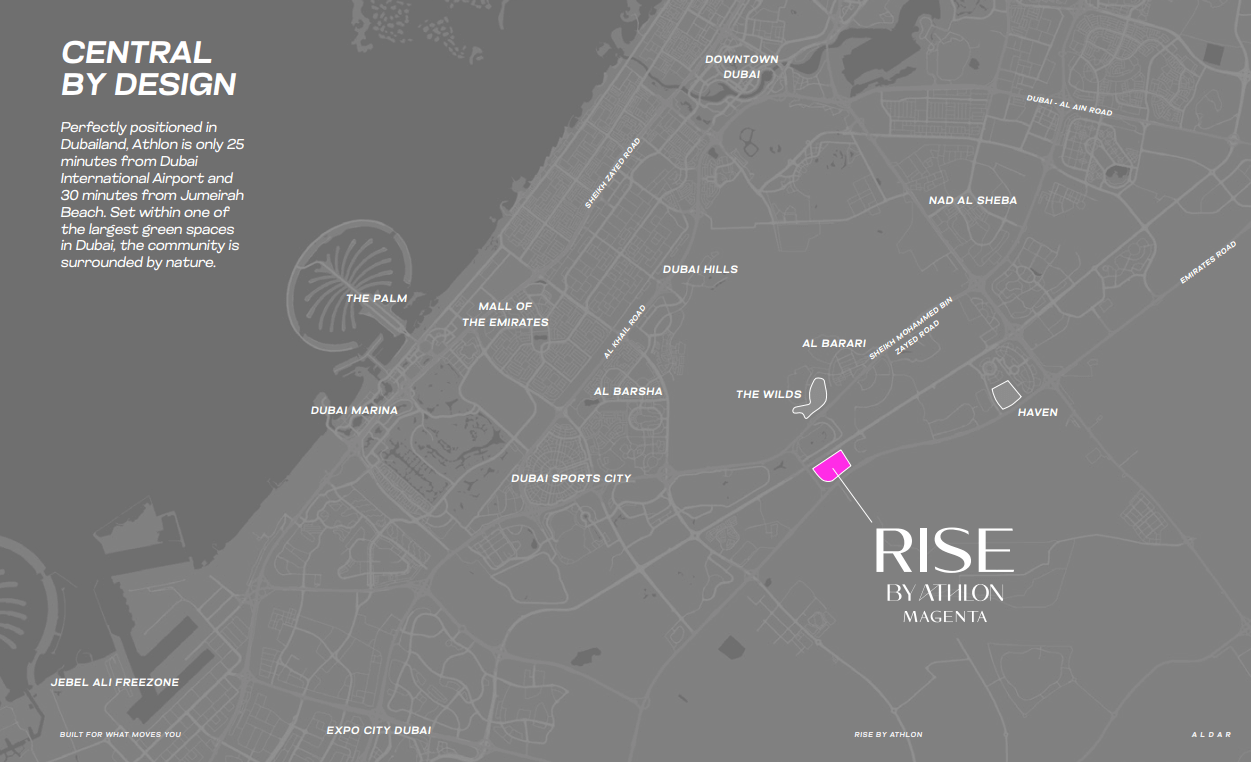This screenshot has width=1251, height=762.
Task: Select the RISE by Athlon Magenta logo
Action: click(944, 574)
